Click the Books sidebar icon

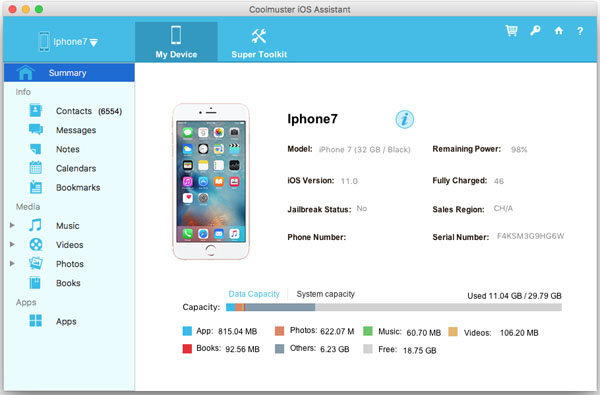[x=35, y=282]
